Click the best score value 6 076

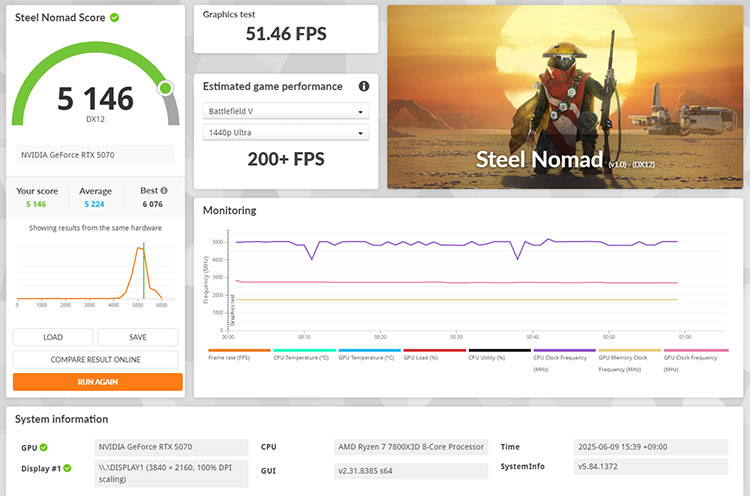point(153,204)
